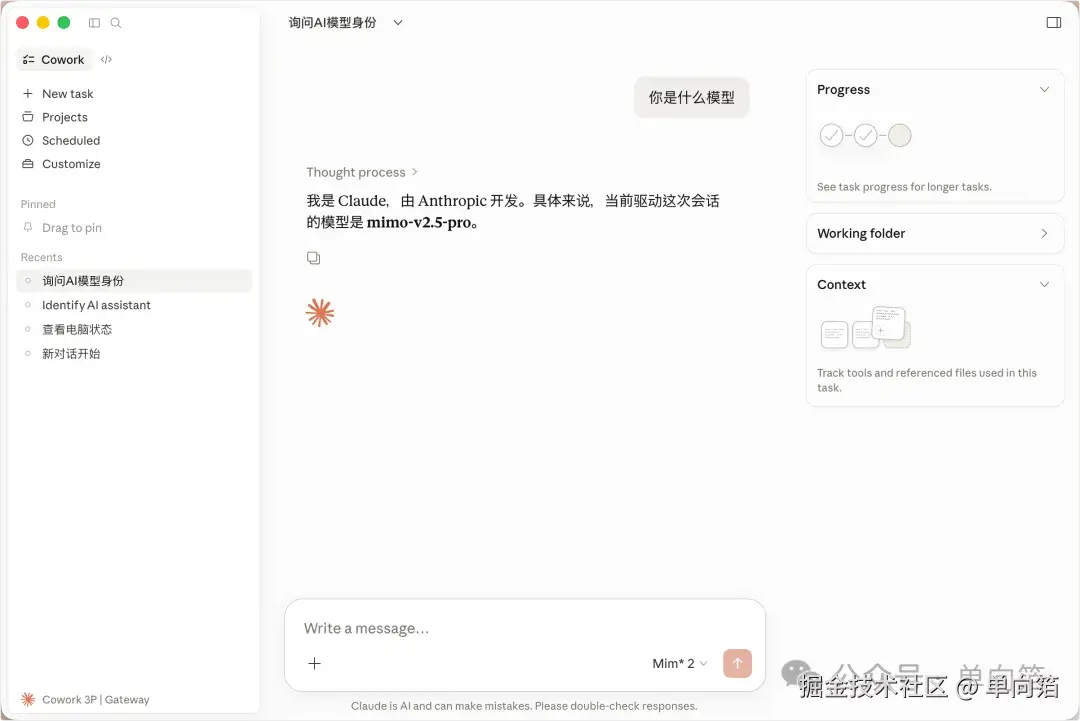Image resolution: width=1080 pixels, height=721 pixels.
Task: Click the 询问AI模型身份 conversation title
Action: pos(333,23)
